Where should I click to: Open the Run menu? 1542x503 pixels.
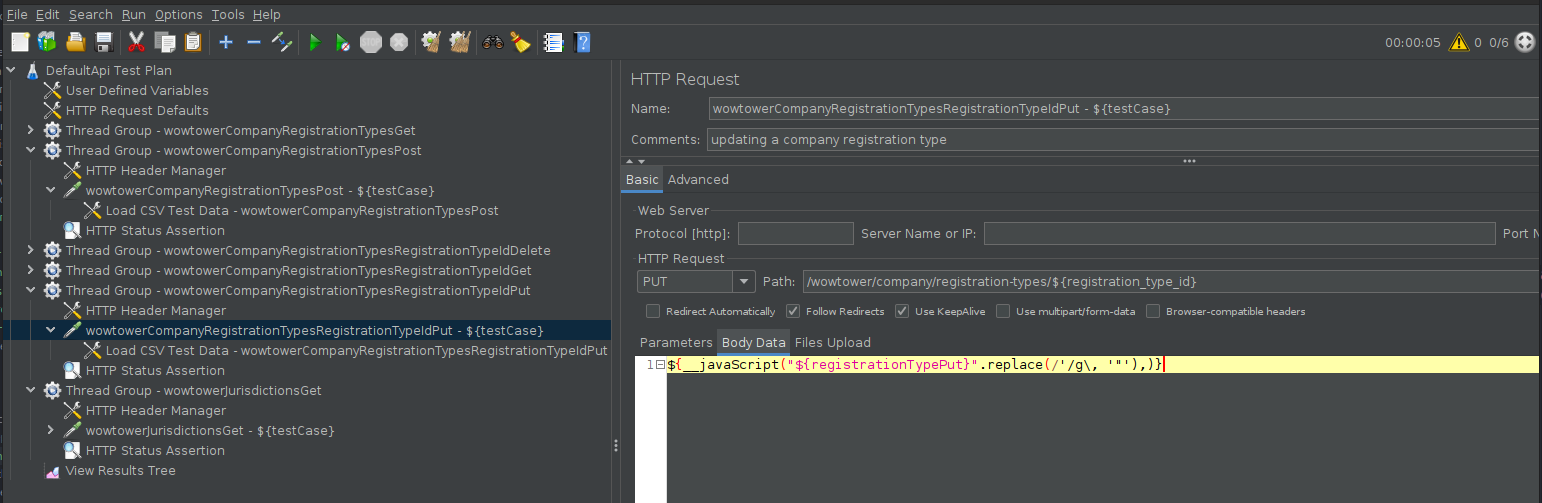coord(134,14)
